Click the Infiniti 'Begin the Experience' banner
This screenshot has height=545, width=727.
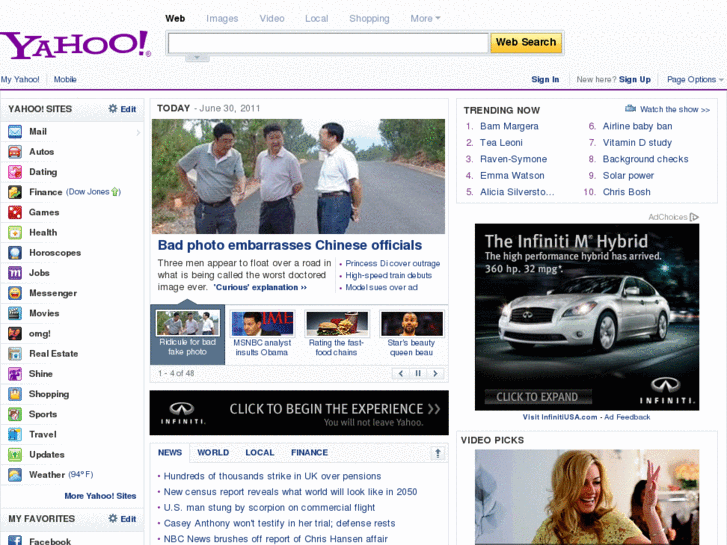[x=299, y=413]
